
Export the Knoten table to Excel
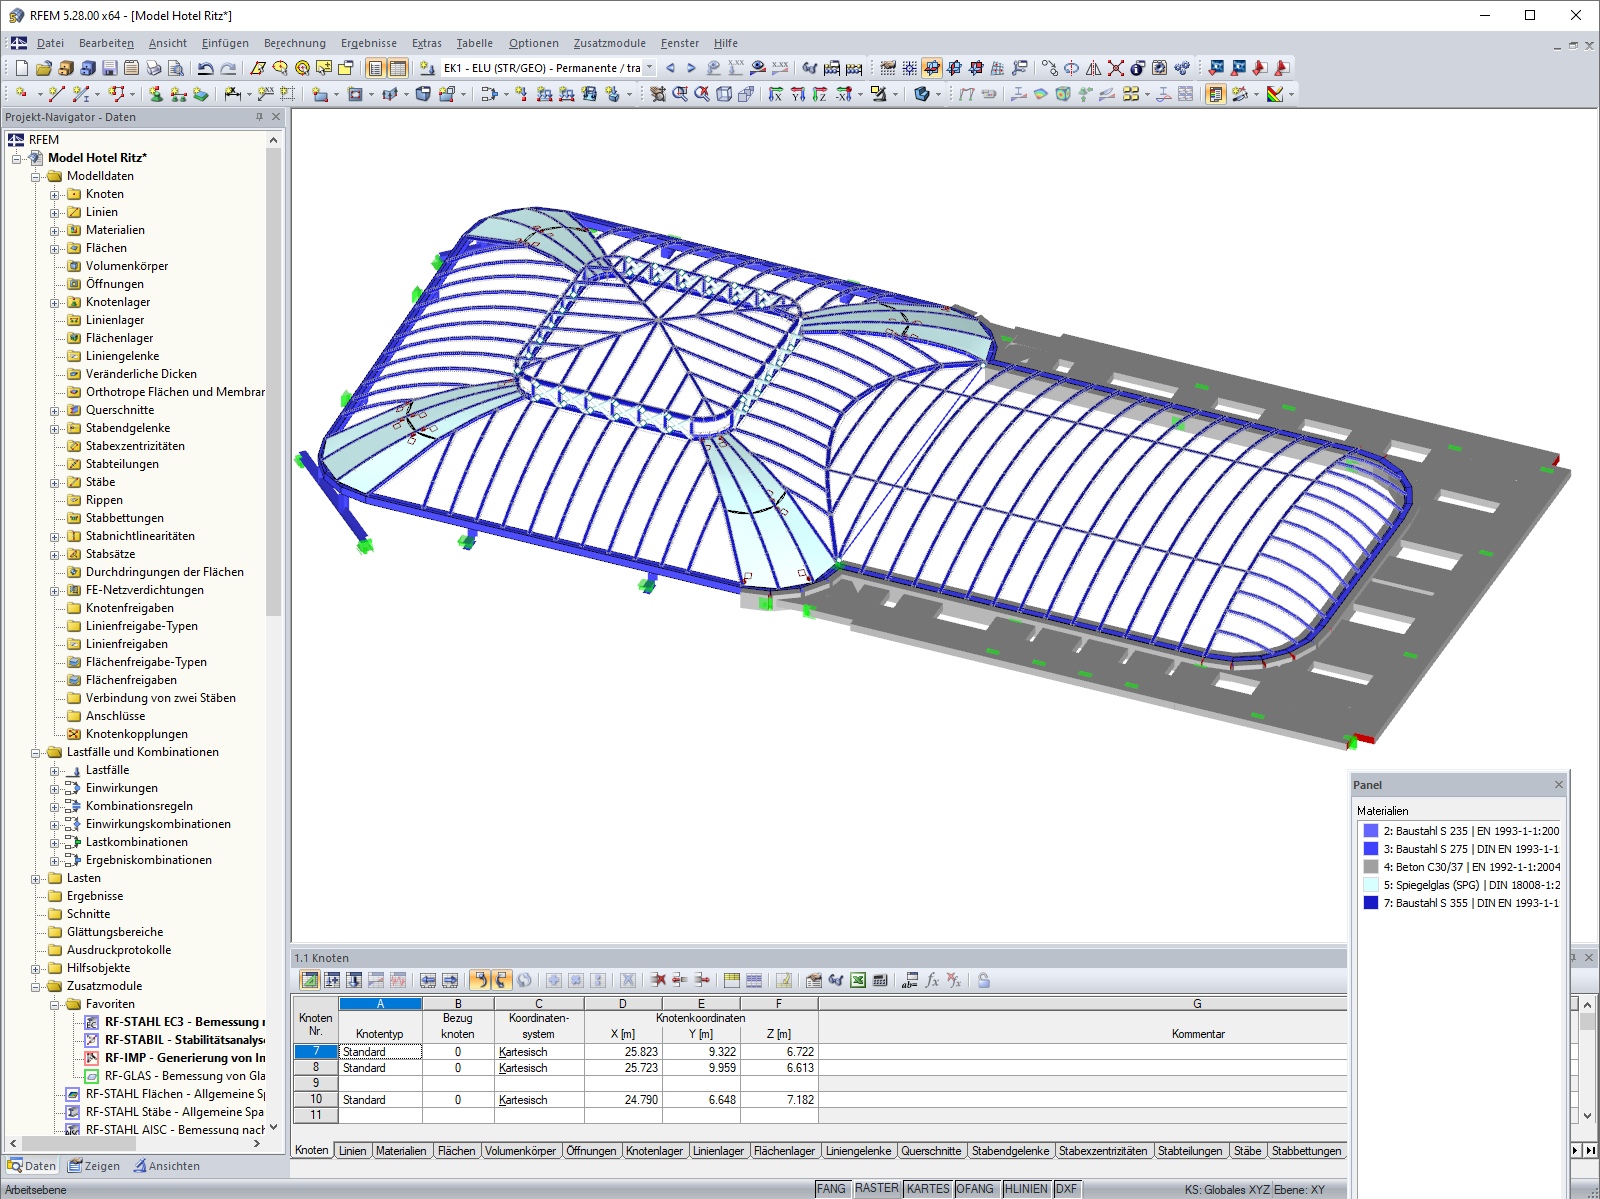pos(858,981)
